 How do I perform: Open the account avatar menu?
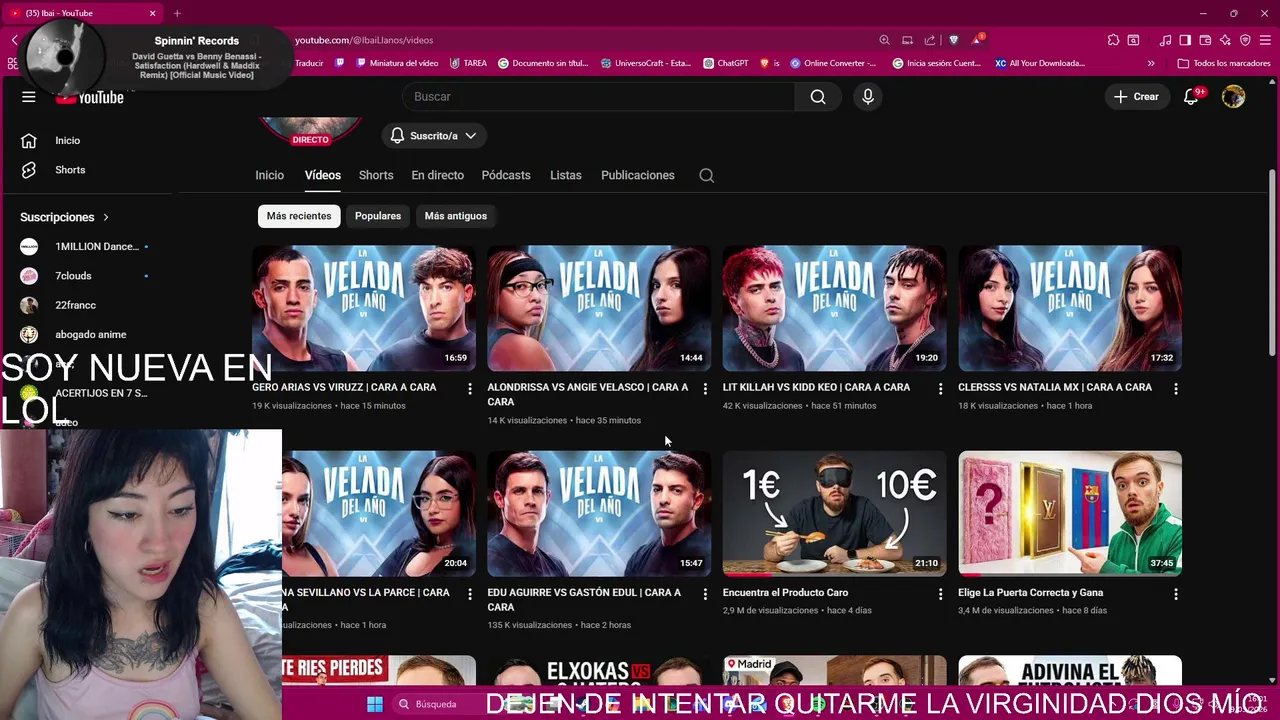tap(1233, 97)
